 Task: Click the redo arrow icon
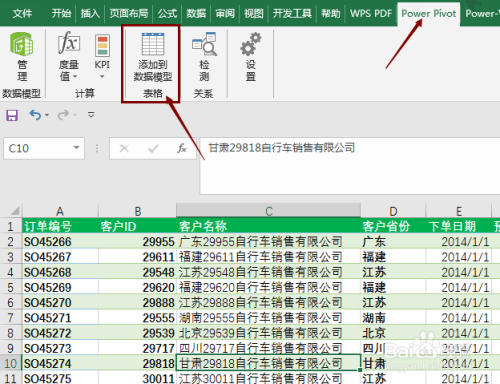point(63,115)
